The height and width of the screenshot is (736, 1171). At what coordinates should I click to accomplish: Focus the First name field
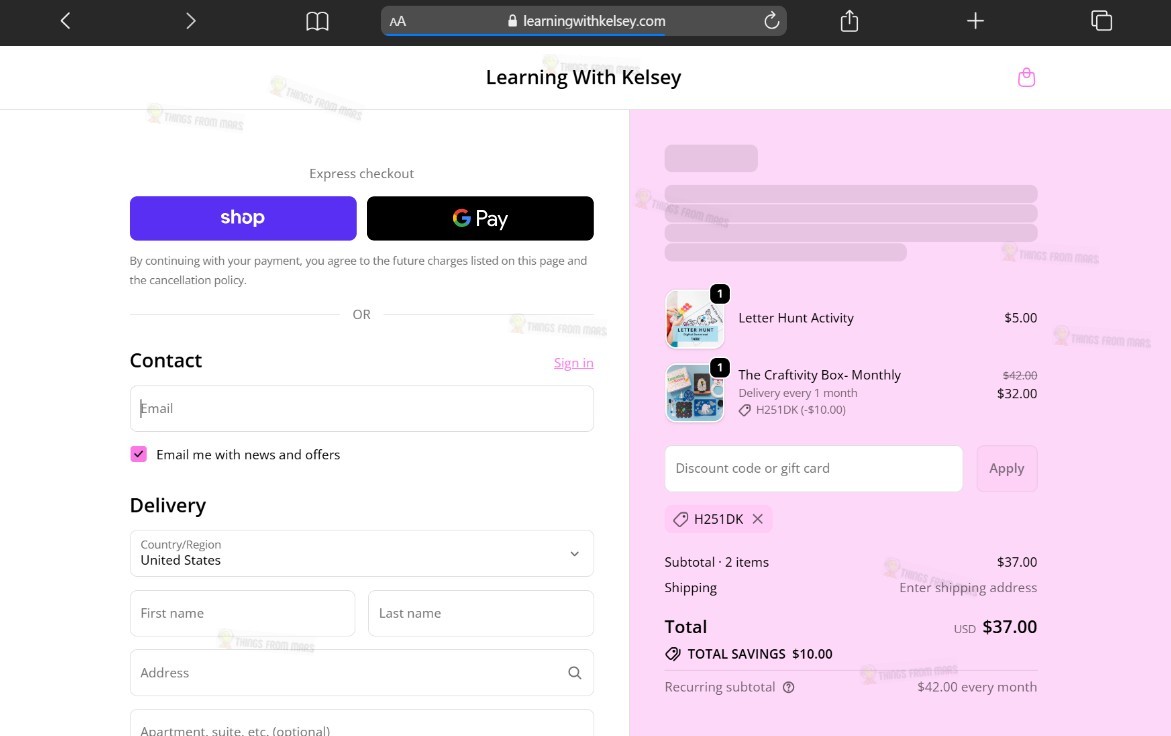(243, 613)
